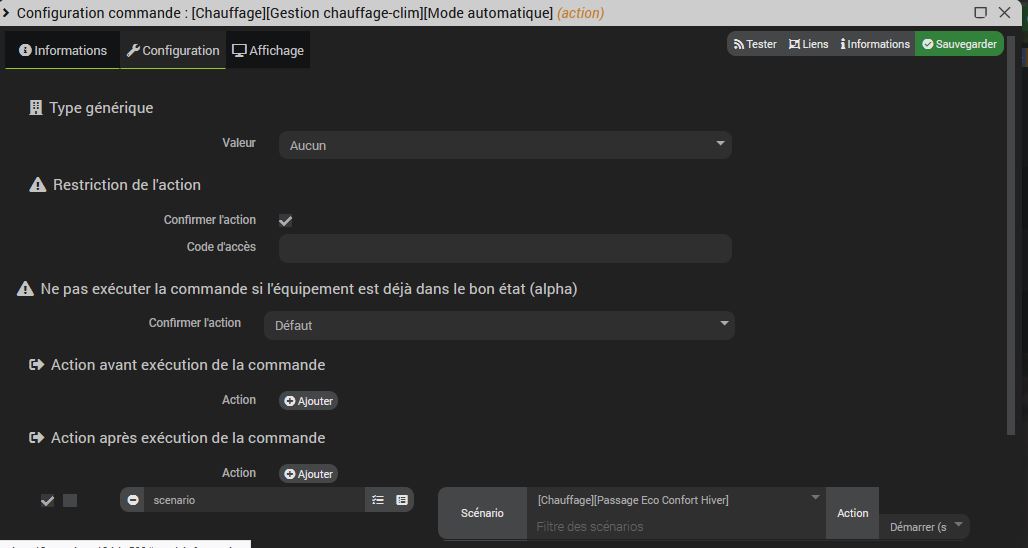1028x548 pixels.
Task: Focus the Code d'accès input field
Action: click(505, 248)
